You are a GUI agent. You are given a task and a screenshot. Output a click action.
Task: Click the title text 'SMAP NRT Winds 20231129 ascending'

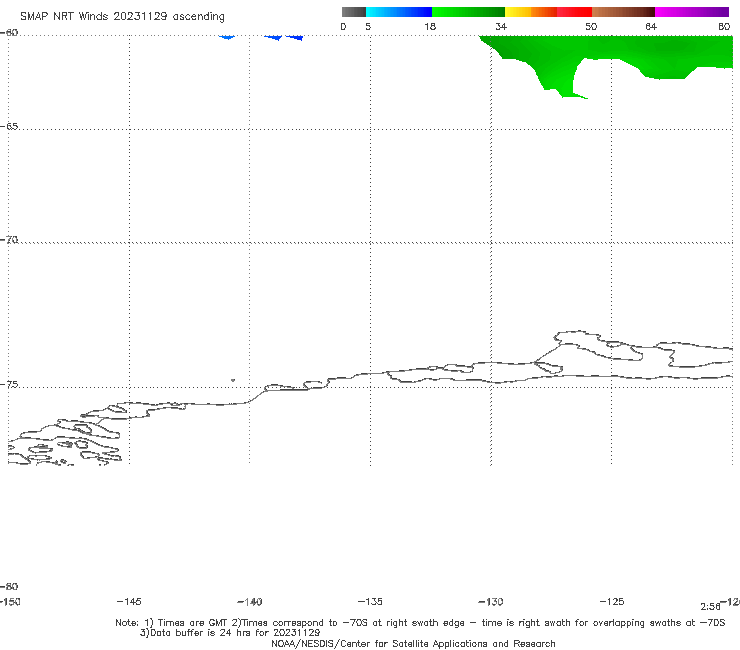click(122, 17)
